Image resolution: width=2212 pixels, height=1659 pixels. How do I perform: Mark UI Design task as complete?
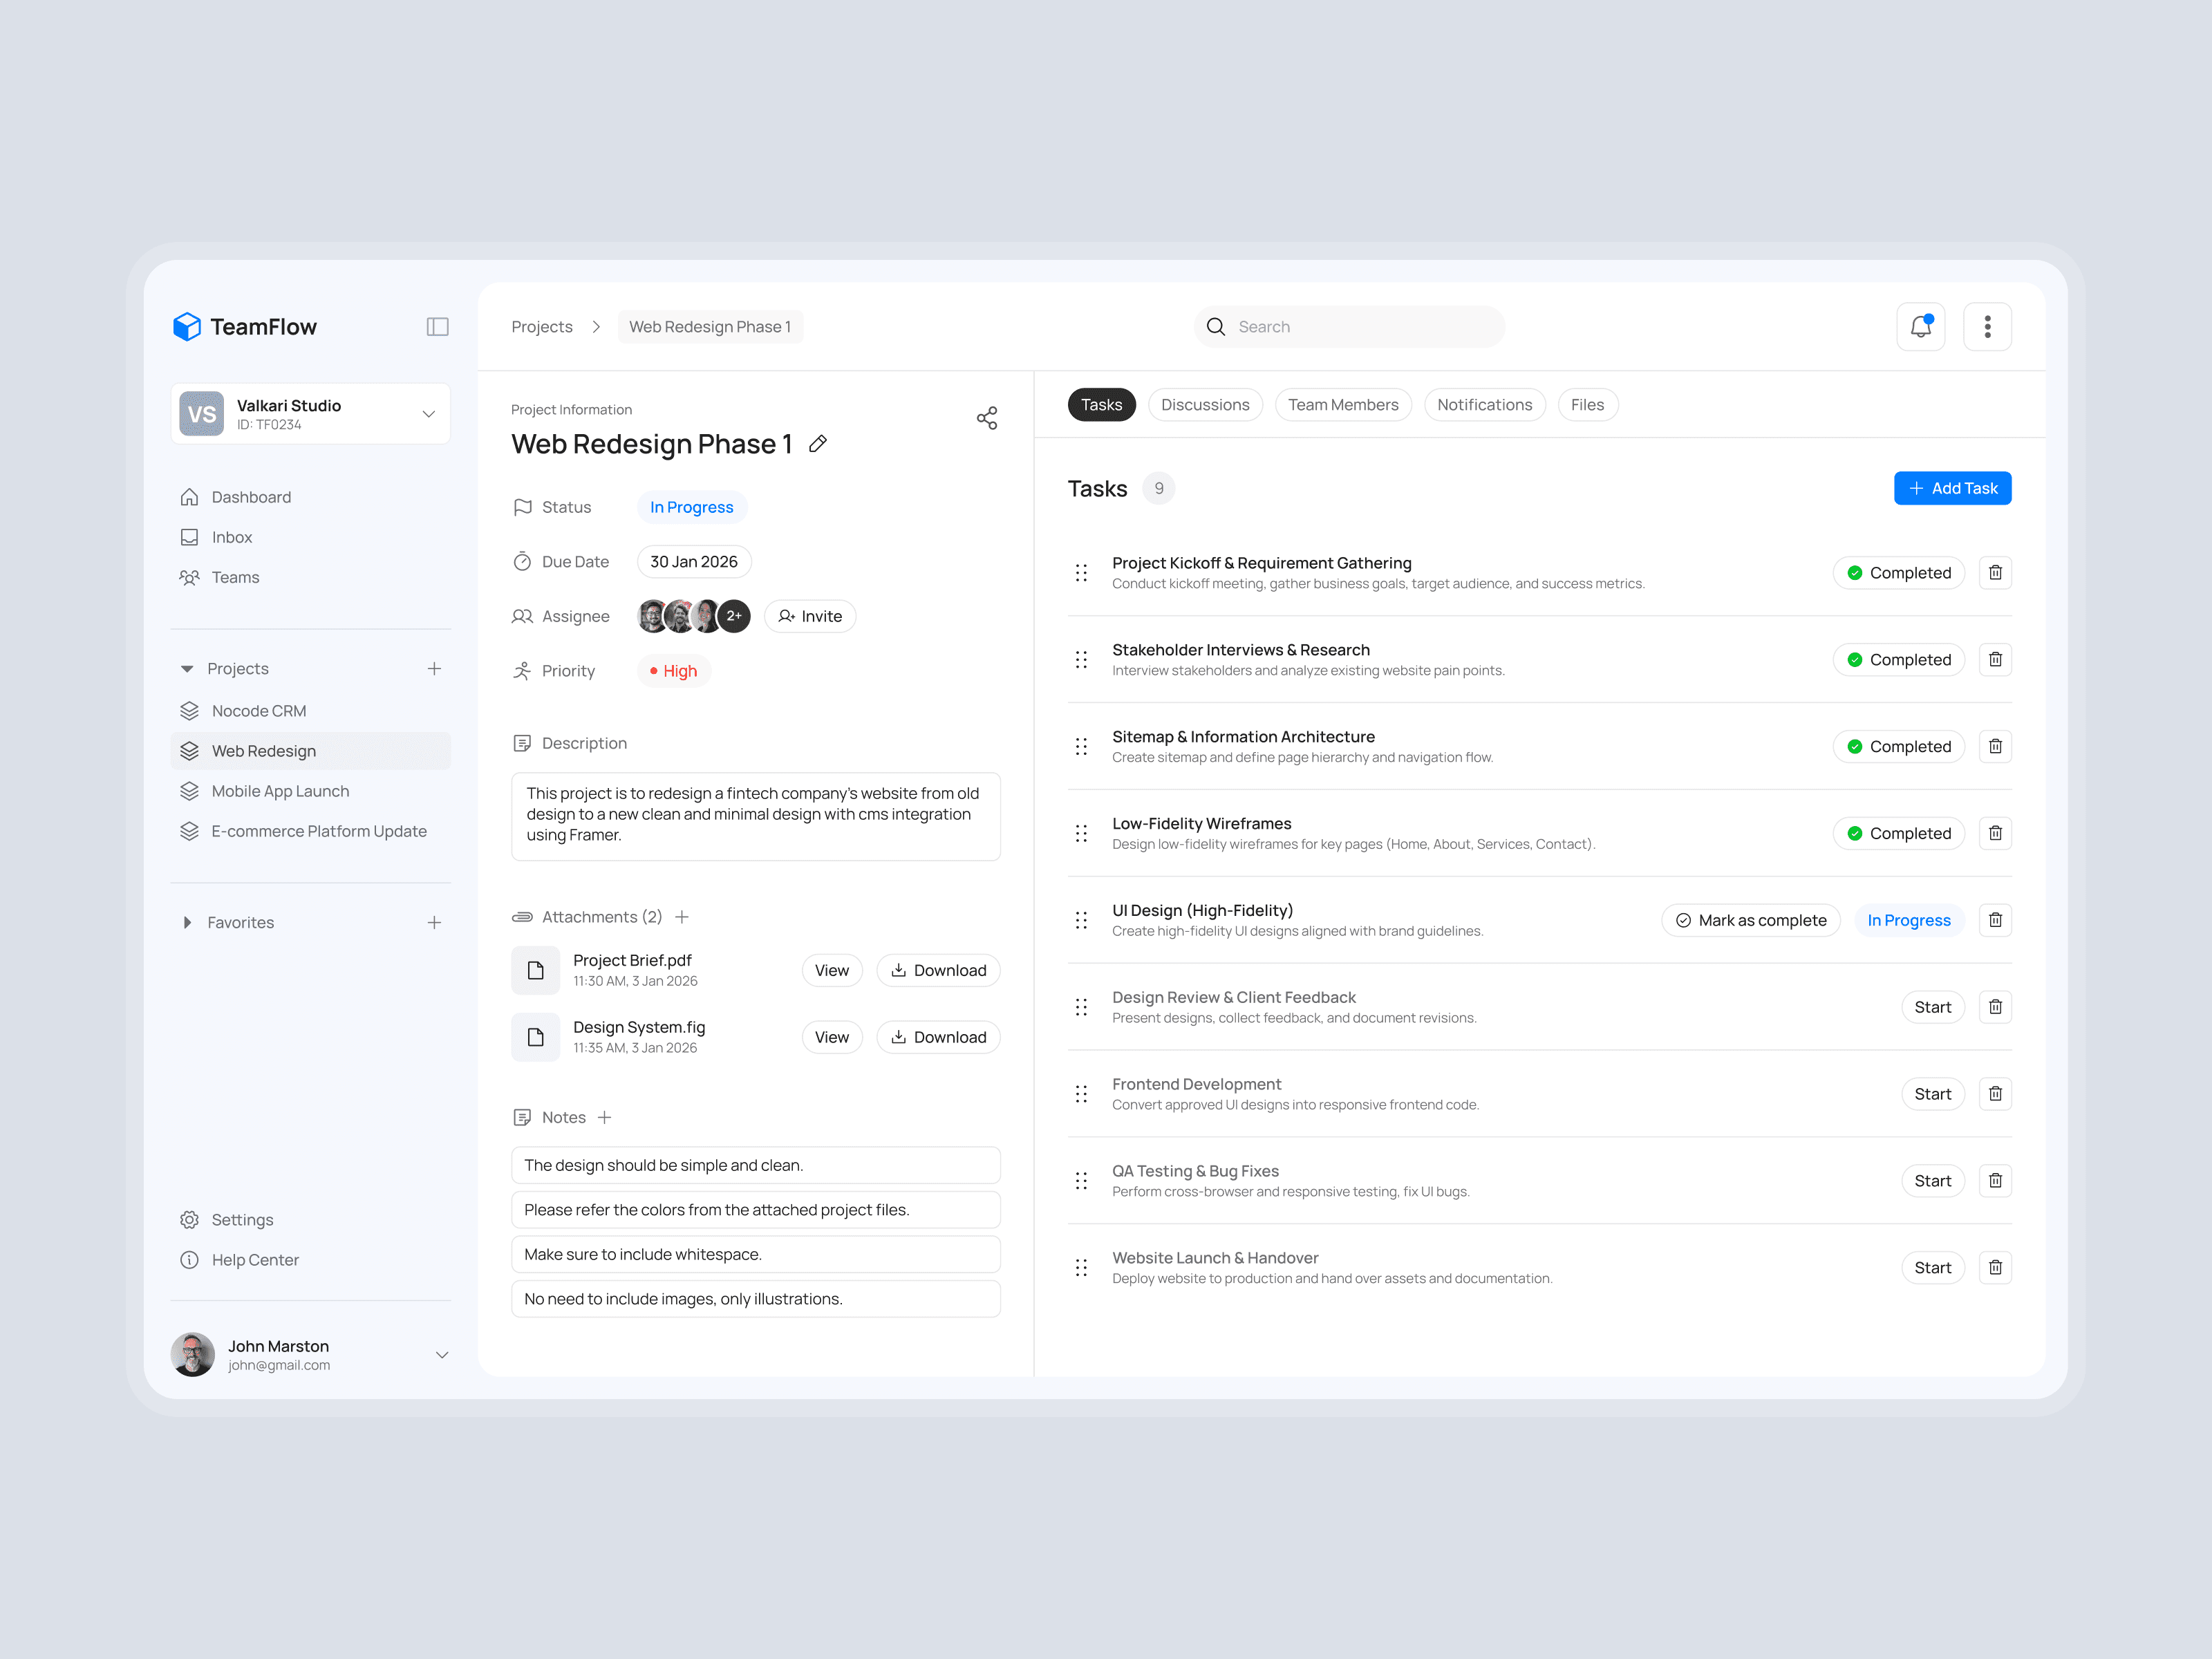tap(1750, 920)
